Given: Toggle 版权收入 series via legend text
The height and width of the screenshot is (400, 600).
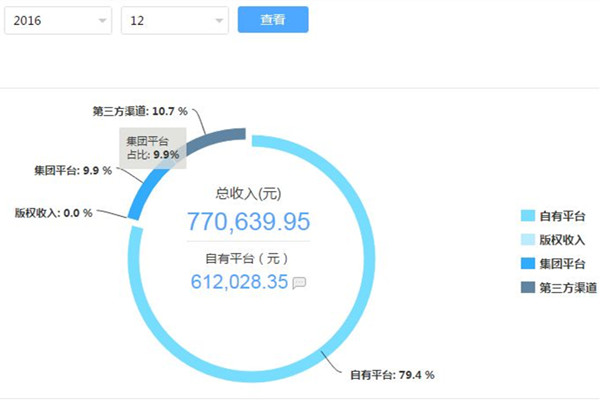Looking at the screenshot, I should click(x=561, y=240).
